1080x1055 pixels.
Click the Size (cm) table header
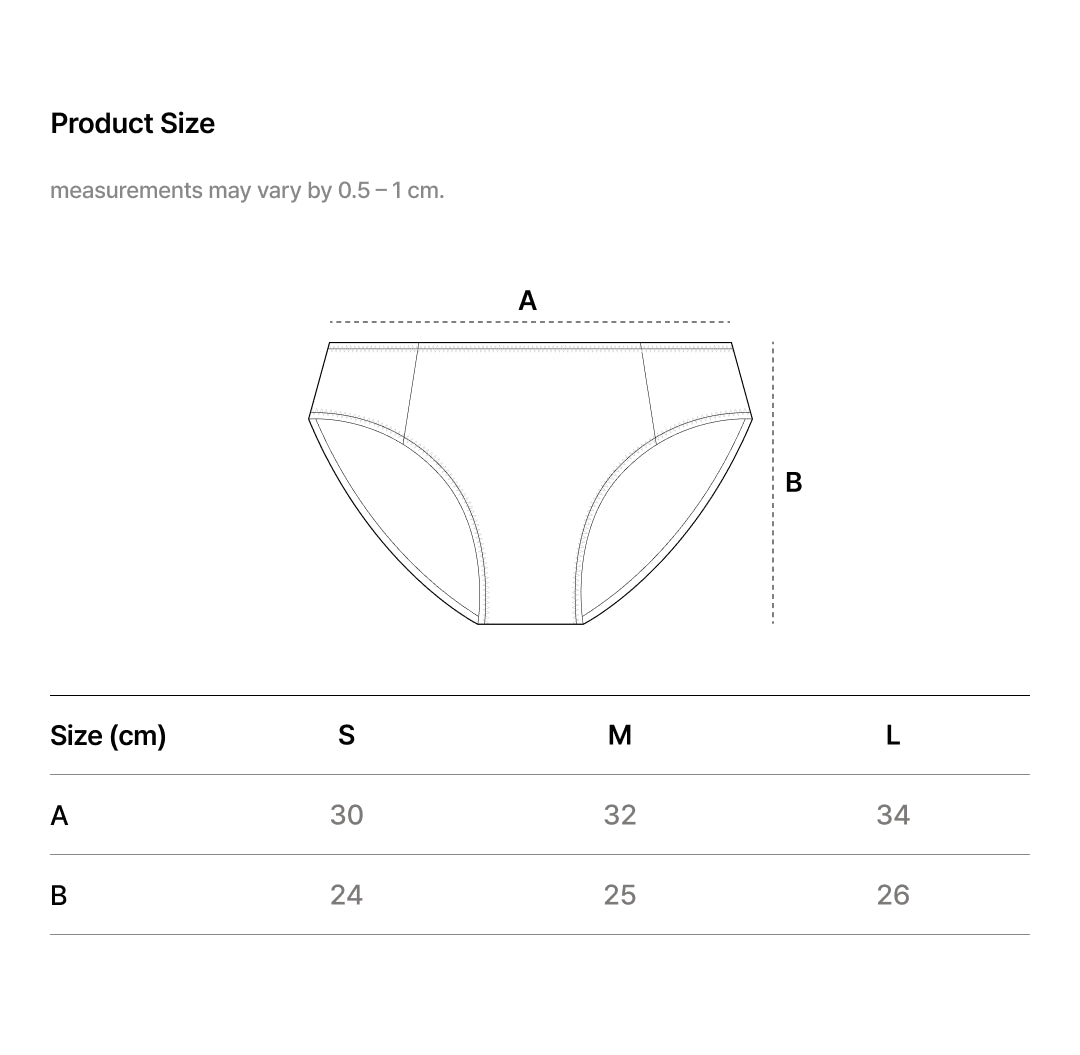[x=108, y=735]
